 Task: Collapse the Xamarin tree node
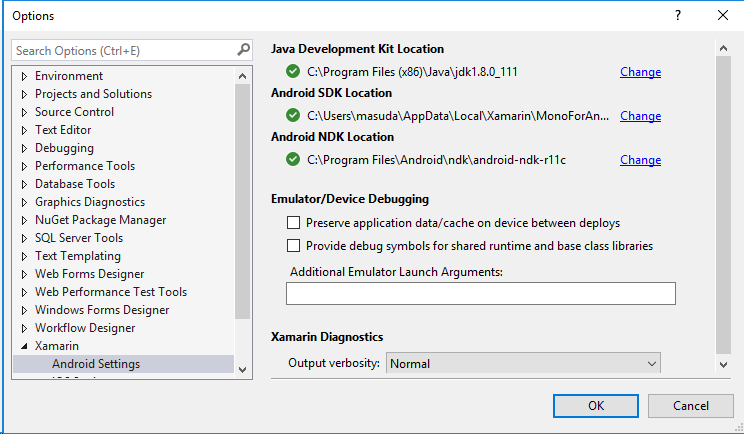point(24,346)
